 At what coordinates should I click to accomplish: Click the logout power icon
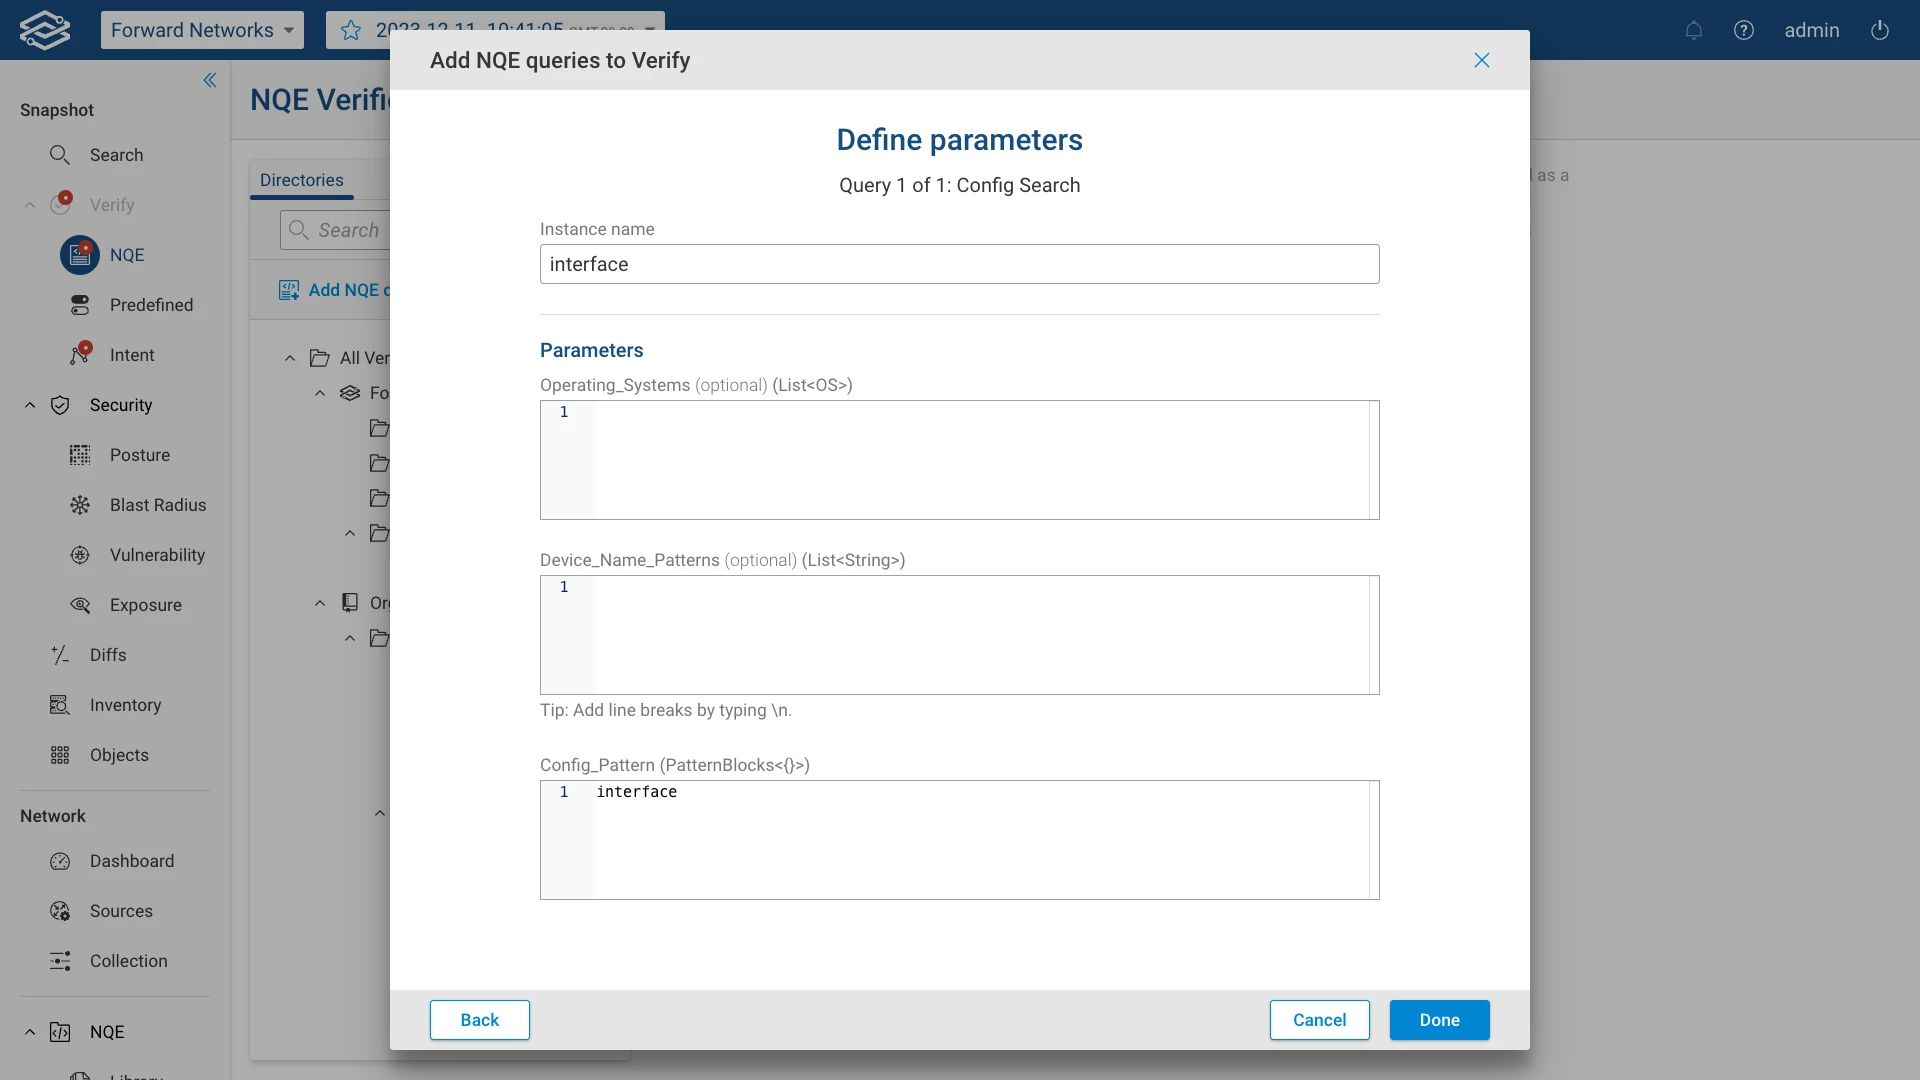click(x=1879, y=30)
